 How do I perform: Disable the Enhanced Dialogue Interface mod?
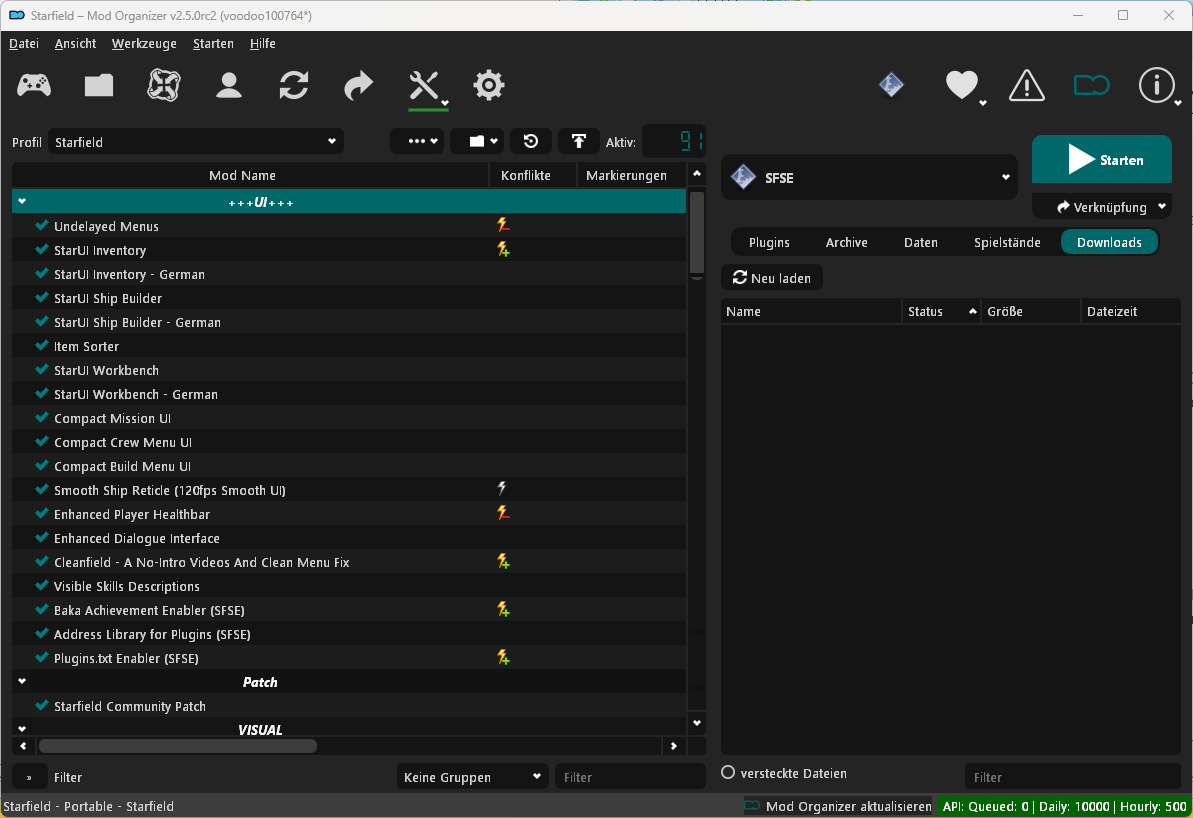(42, 537)
